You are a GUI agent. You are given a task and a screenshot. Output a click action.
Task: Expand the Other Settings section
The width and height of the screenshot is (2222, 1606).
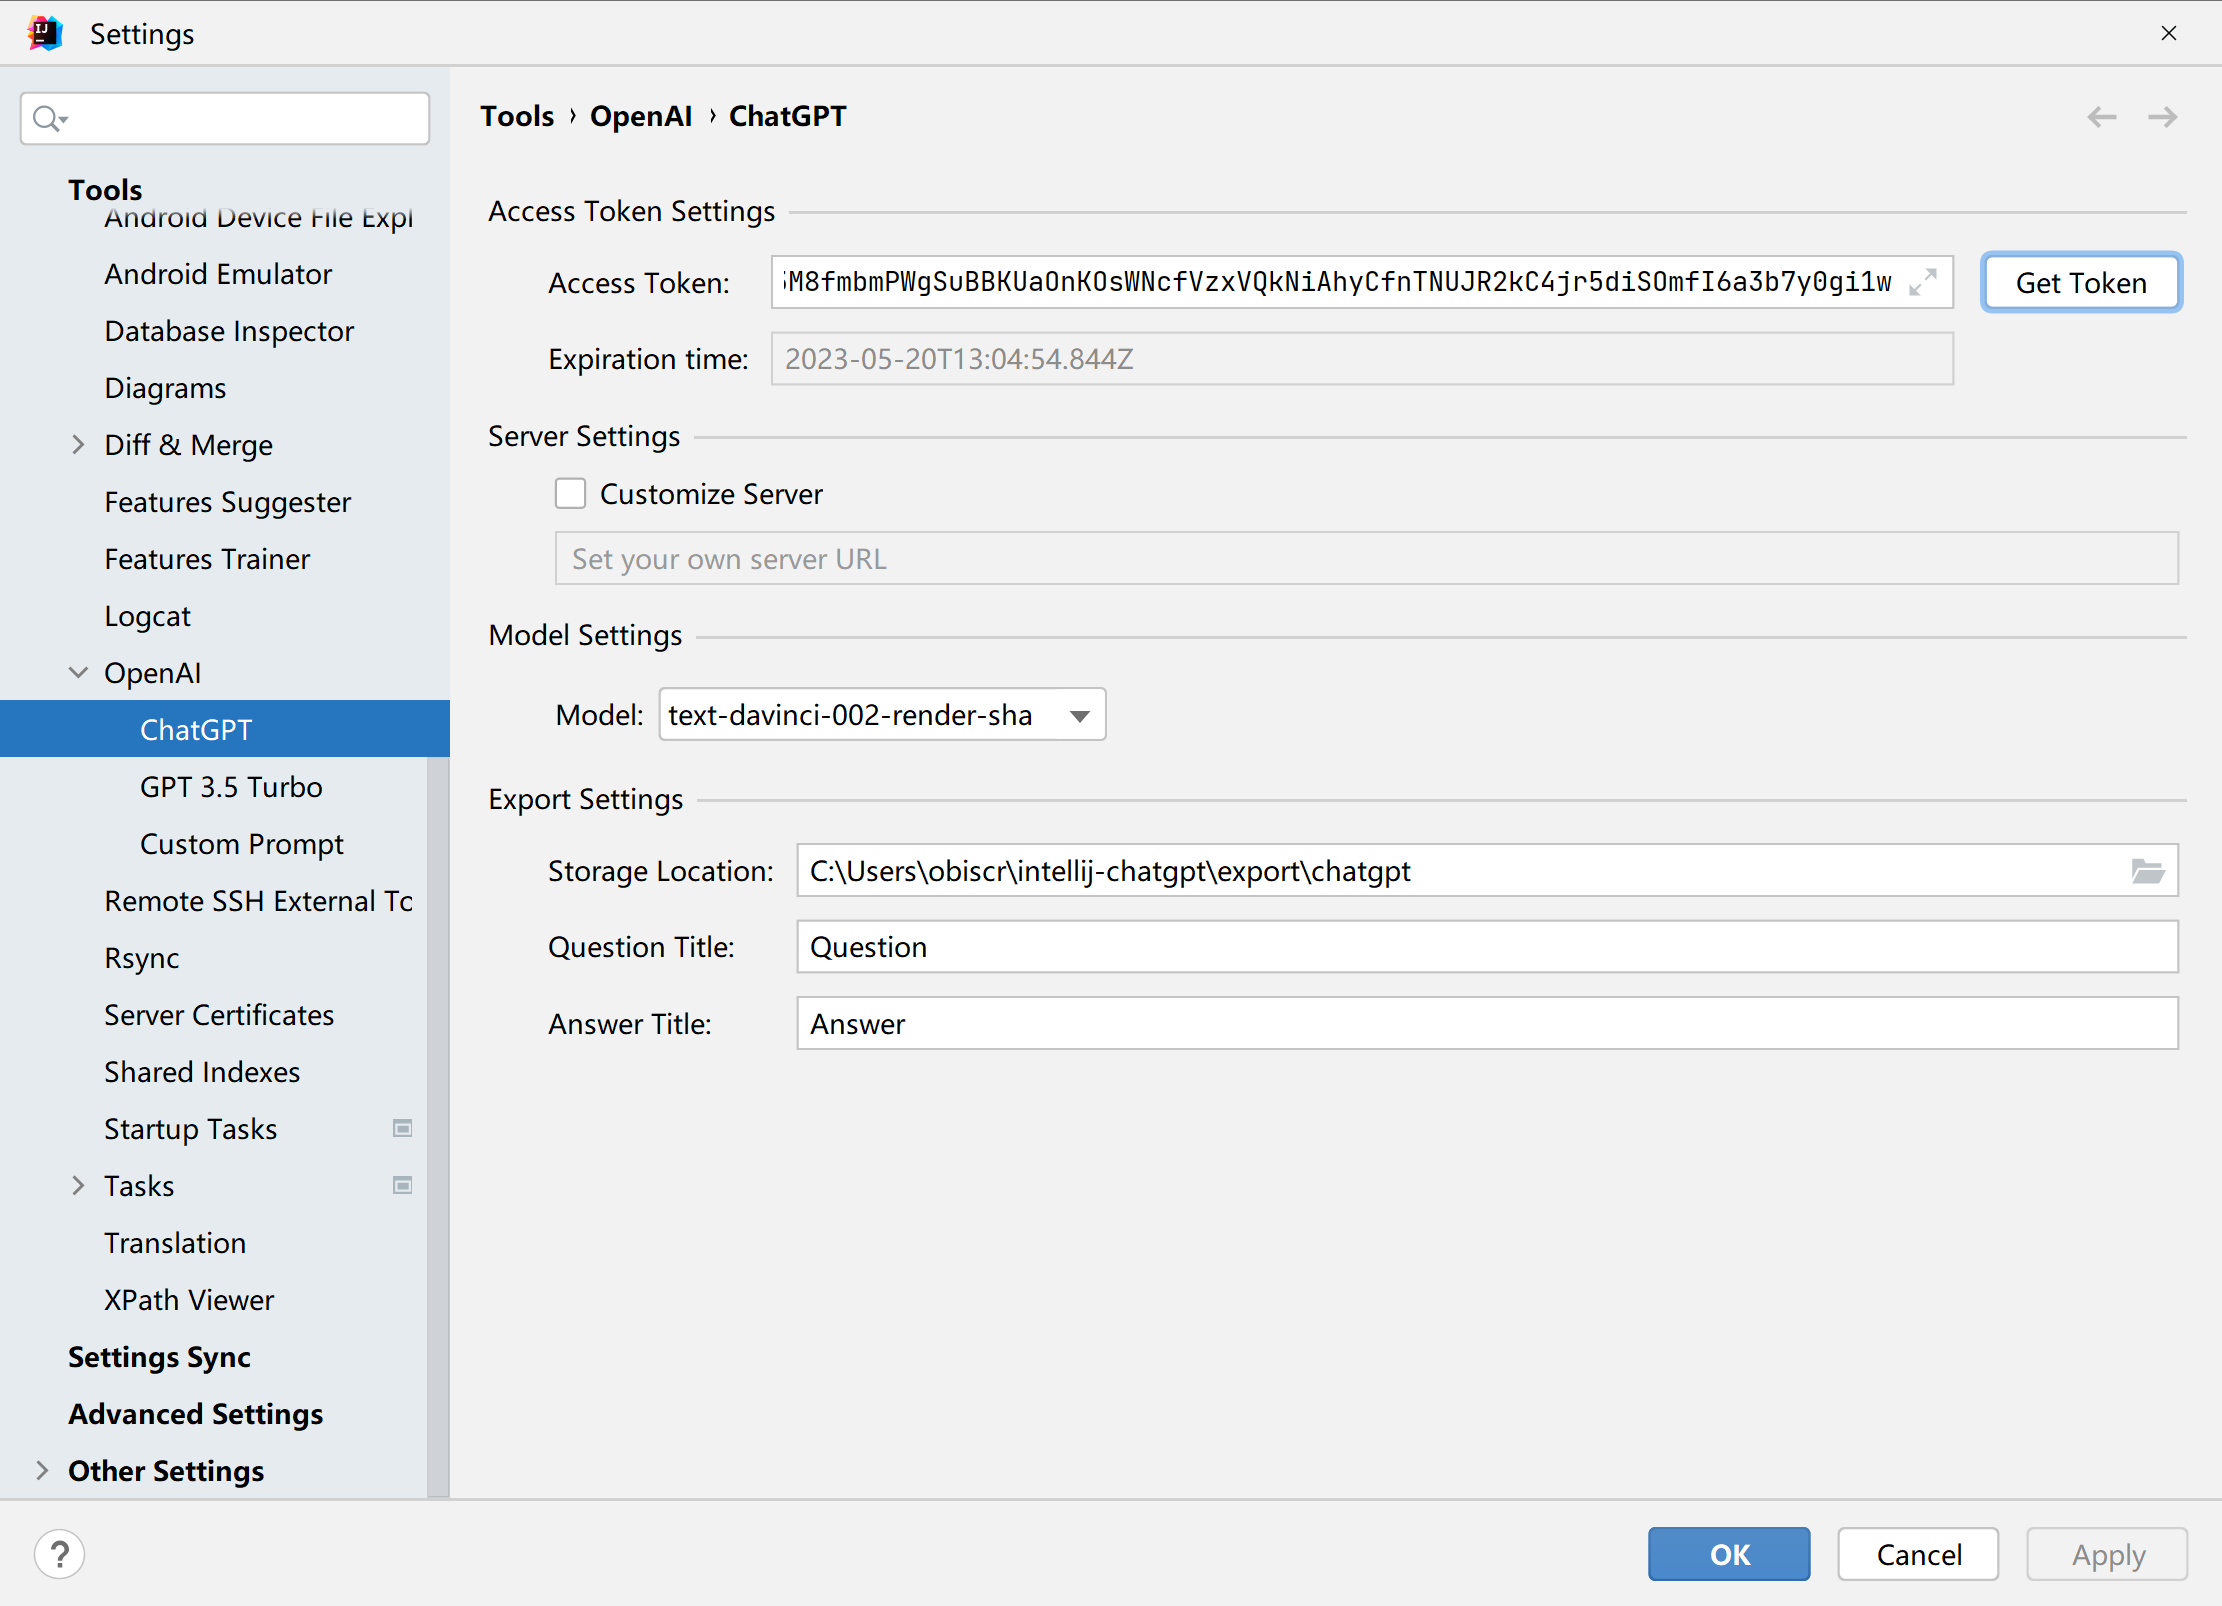[40, 1470]
